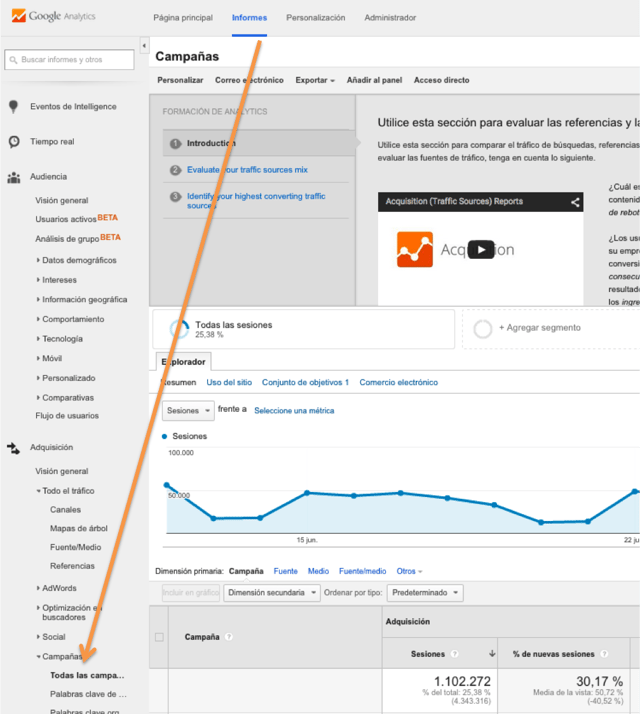Click the Acceso directo button
This screenshot has width=640, height=714.
point(441,80)
